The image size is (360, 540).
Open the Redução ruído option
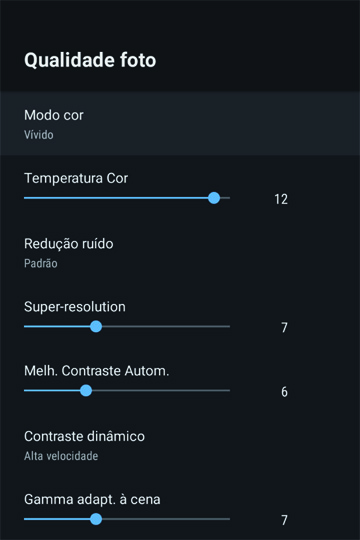tap(180, 252)
